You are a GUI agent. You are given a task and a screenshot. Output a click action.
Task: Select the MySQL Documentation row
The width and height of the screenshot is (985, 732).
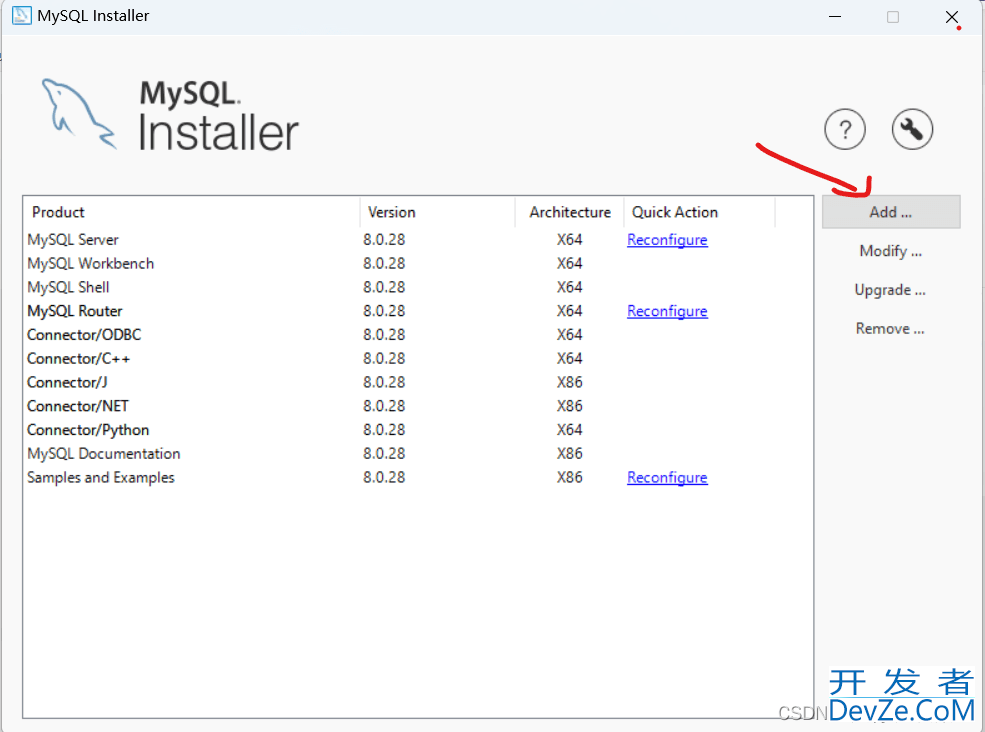(x=418, y=454)
